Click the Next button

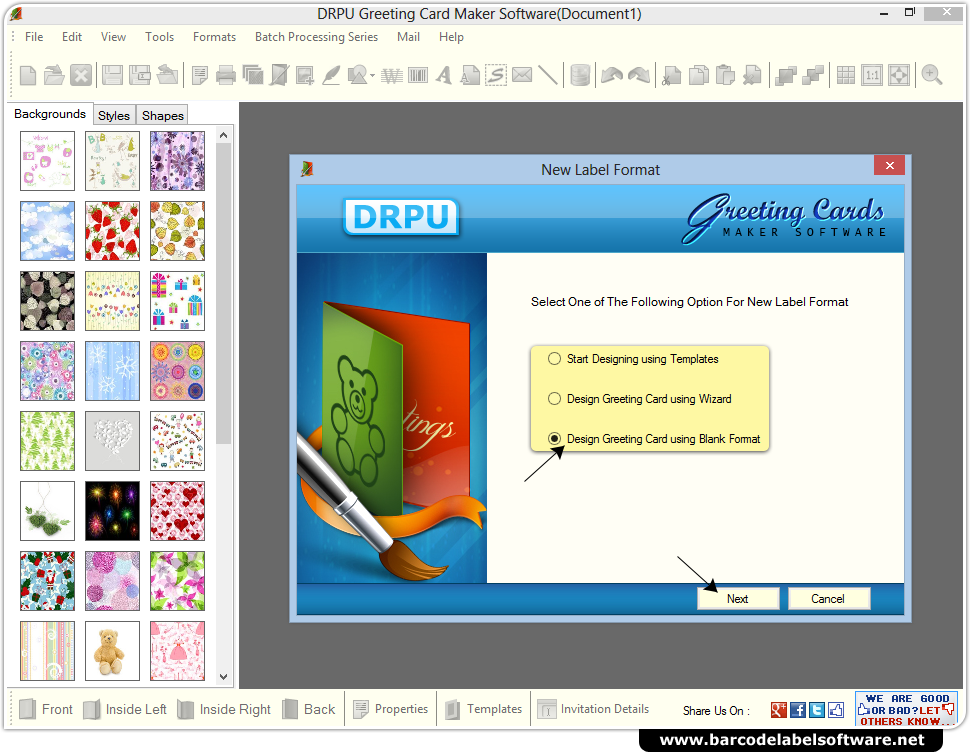[737, 599]
